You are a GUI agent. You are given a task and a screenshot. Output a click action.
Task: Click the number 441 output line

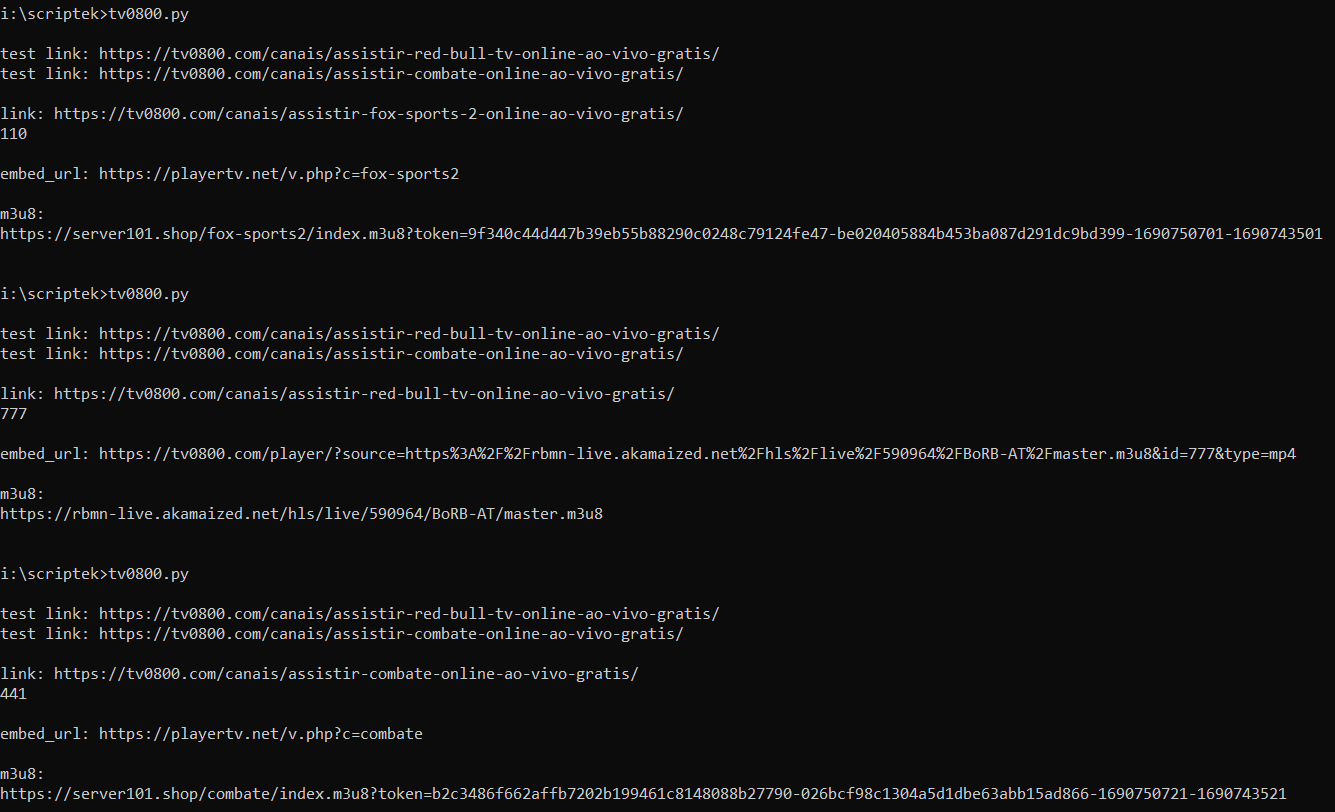click(14, 694)
